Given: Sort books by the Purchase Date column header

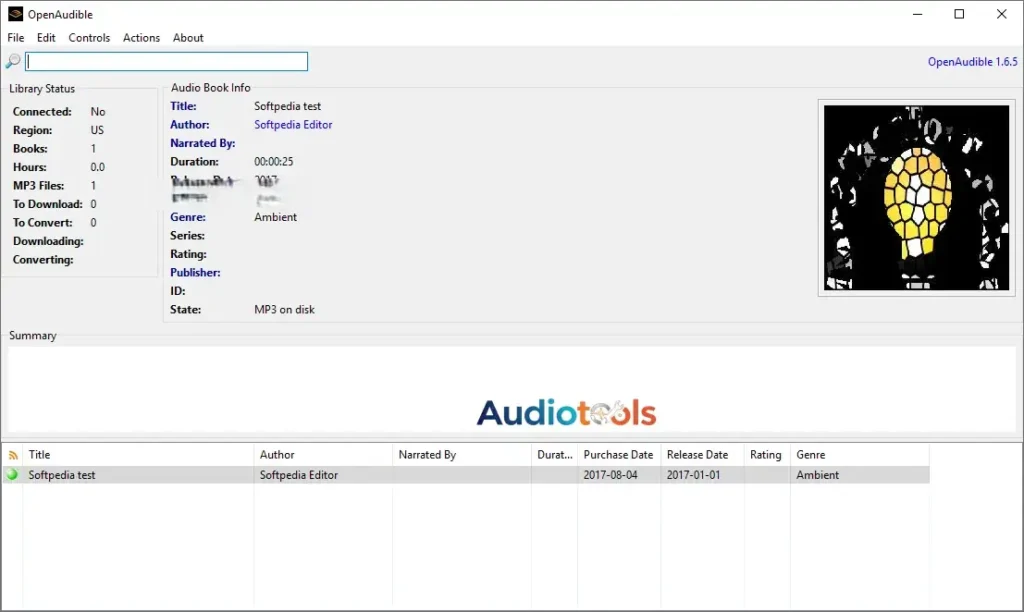Looking at the screenshot, I should [x=618, y=454].
